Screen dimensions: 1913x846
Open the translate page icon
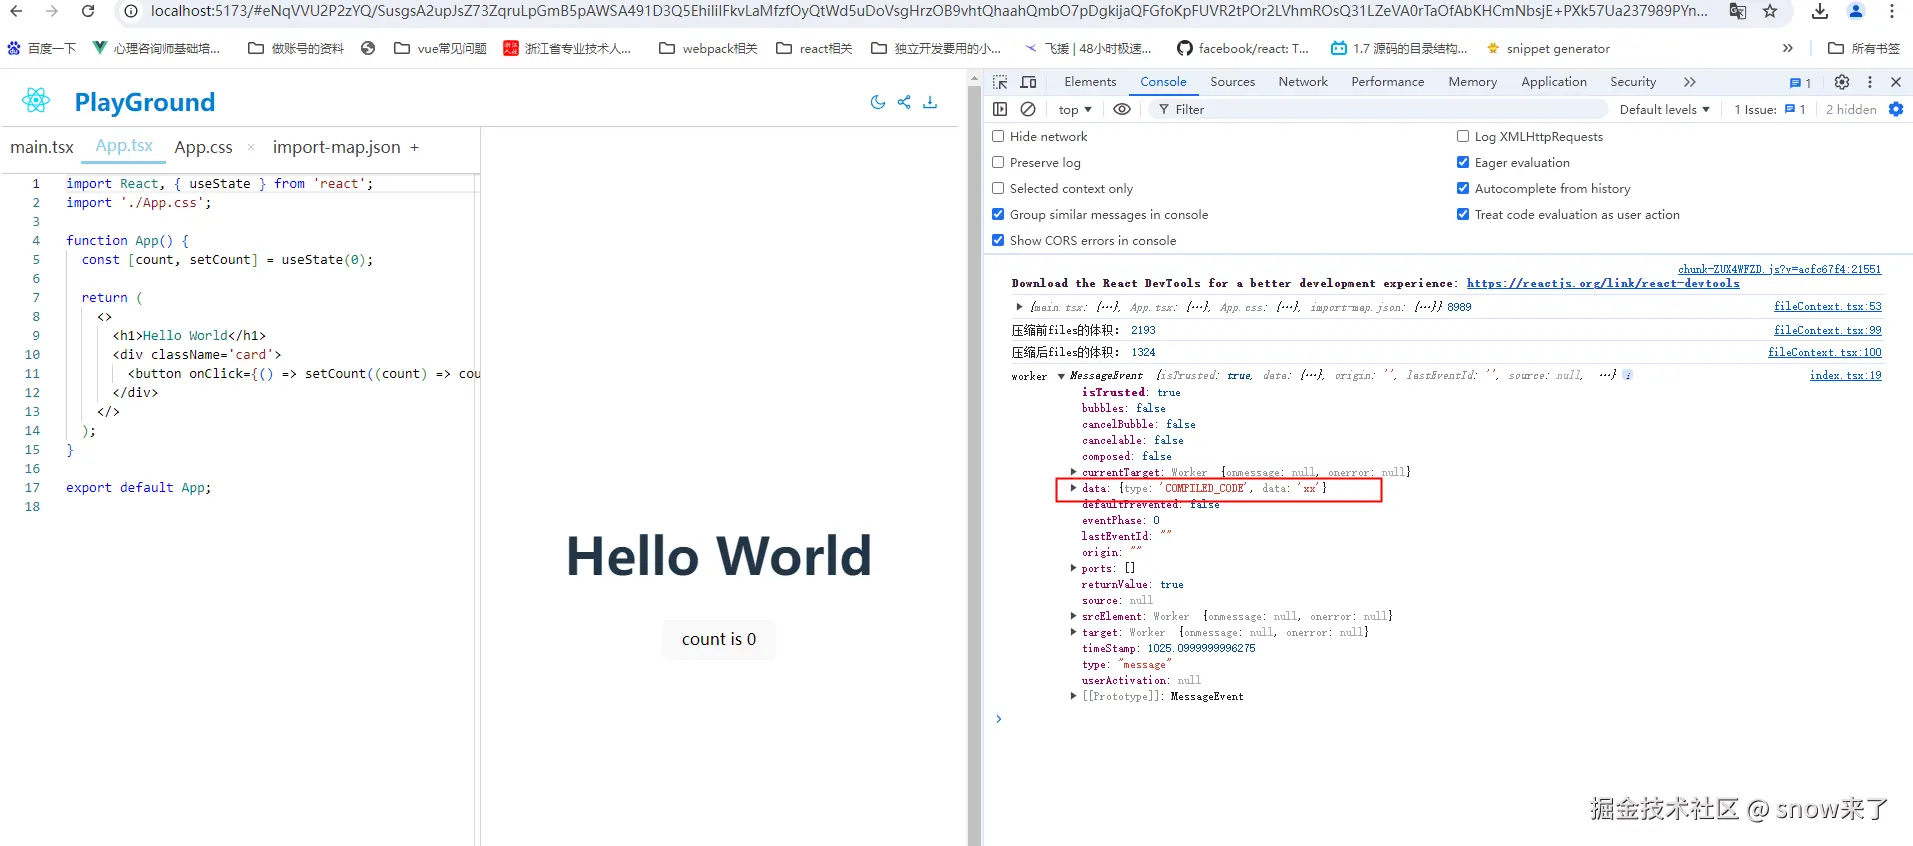click(x=1738, y=11)
